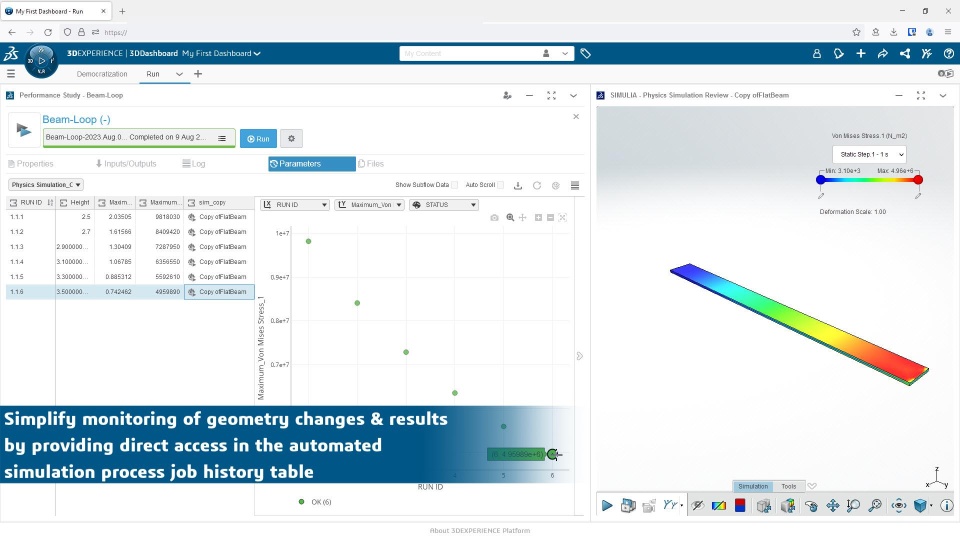Image resolution: width=960 pixels, height=540 pixels.
Task: Open the X-axis RUN ID dropdown
Action: coord(295,204)
